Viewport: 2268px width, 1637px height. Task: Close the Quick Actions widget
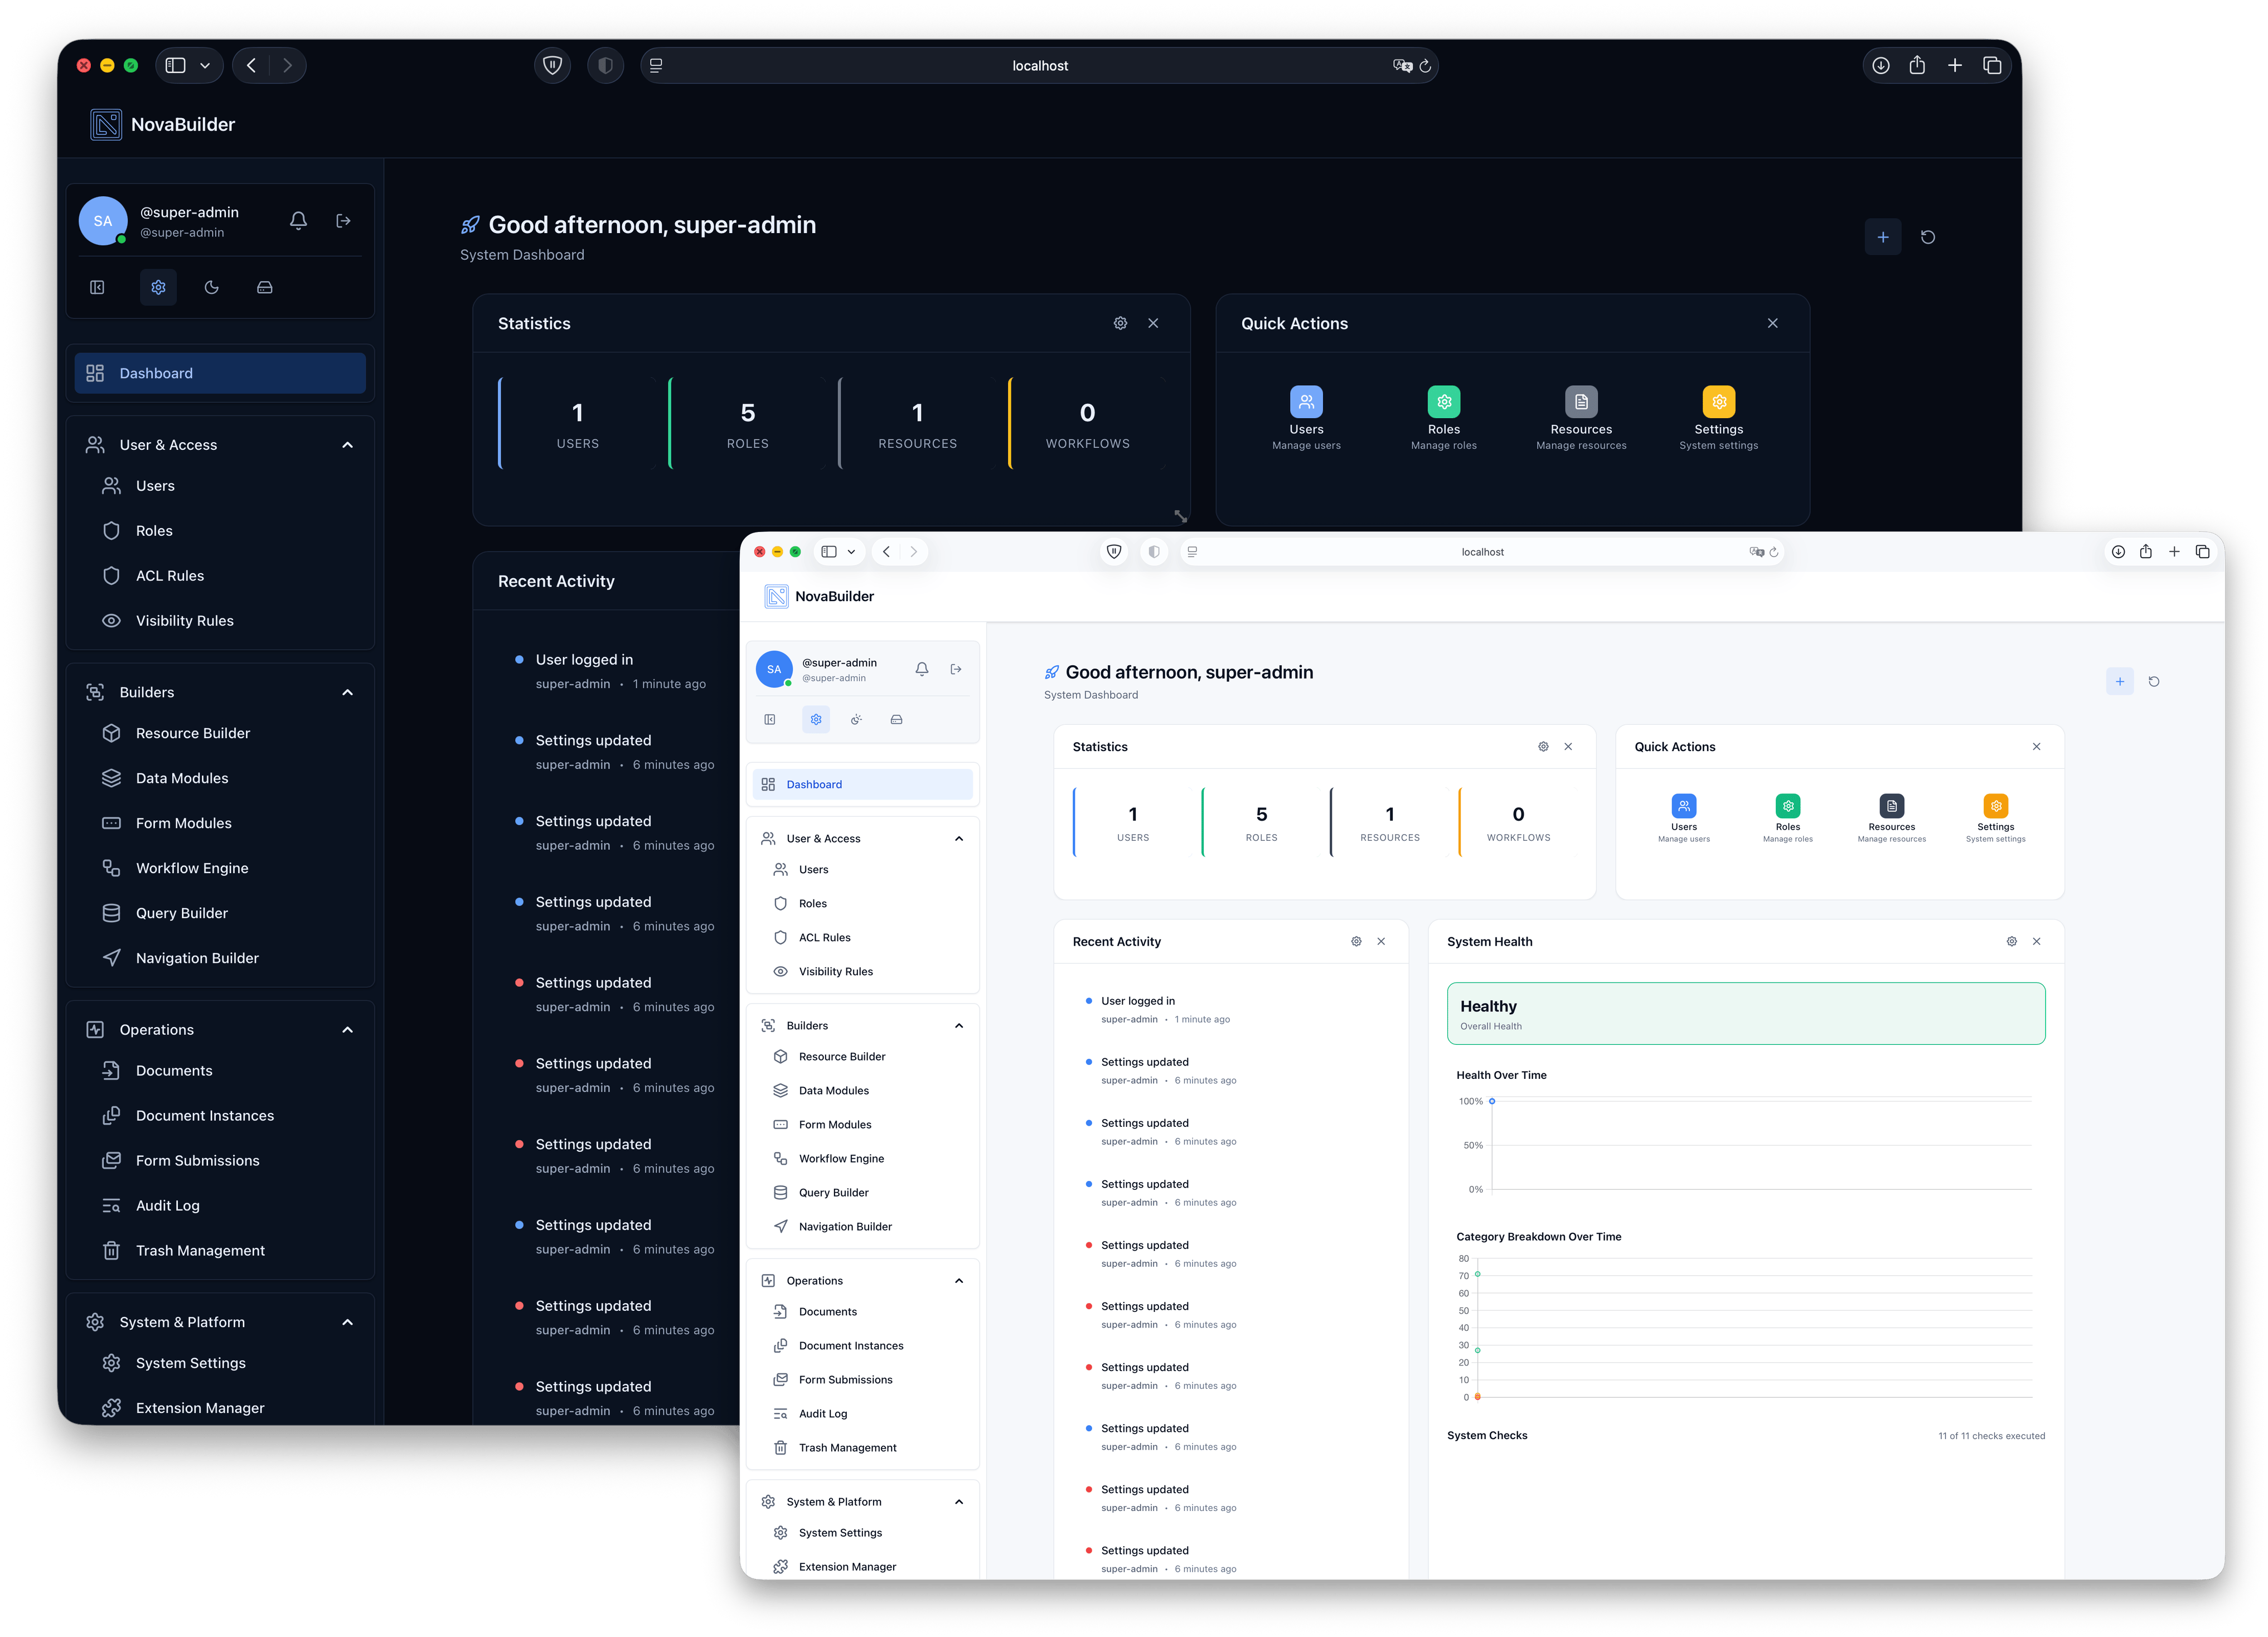pos(1772,323)
